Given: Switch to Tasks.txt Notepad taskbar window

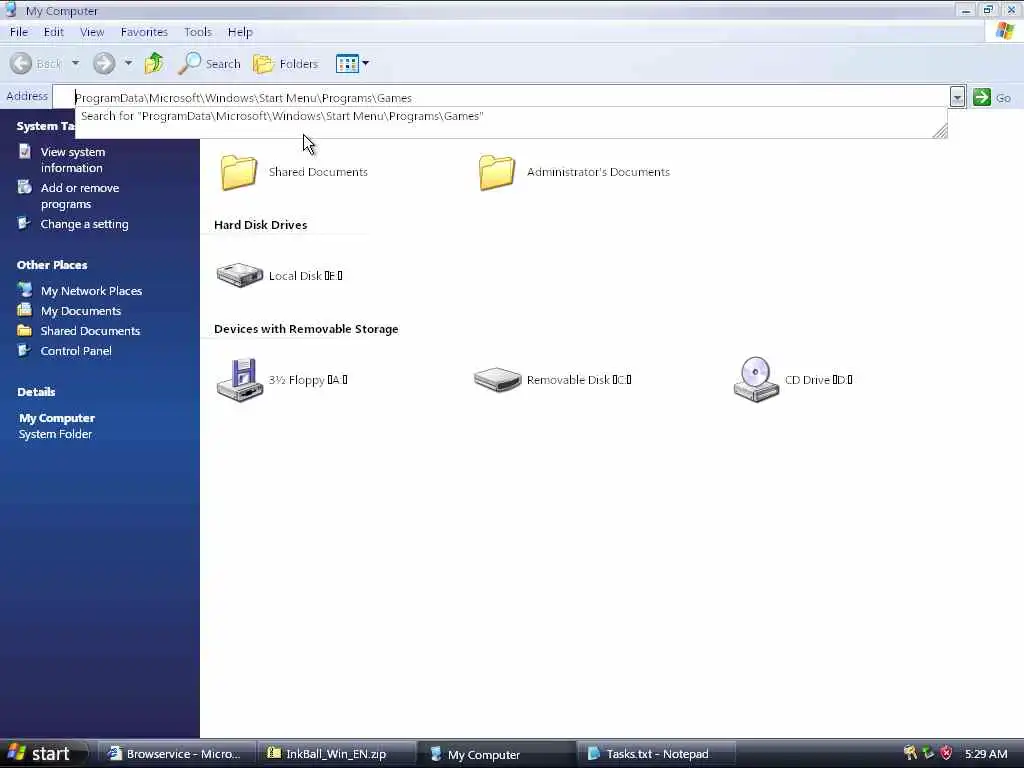Looking at the screenshot, I should pyautogui.click(x=655, y=754).
